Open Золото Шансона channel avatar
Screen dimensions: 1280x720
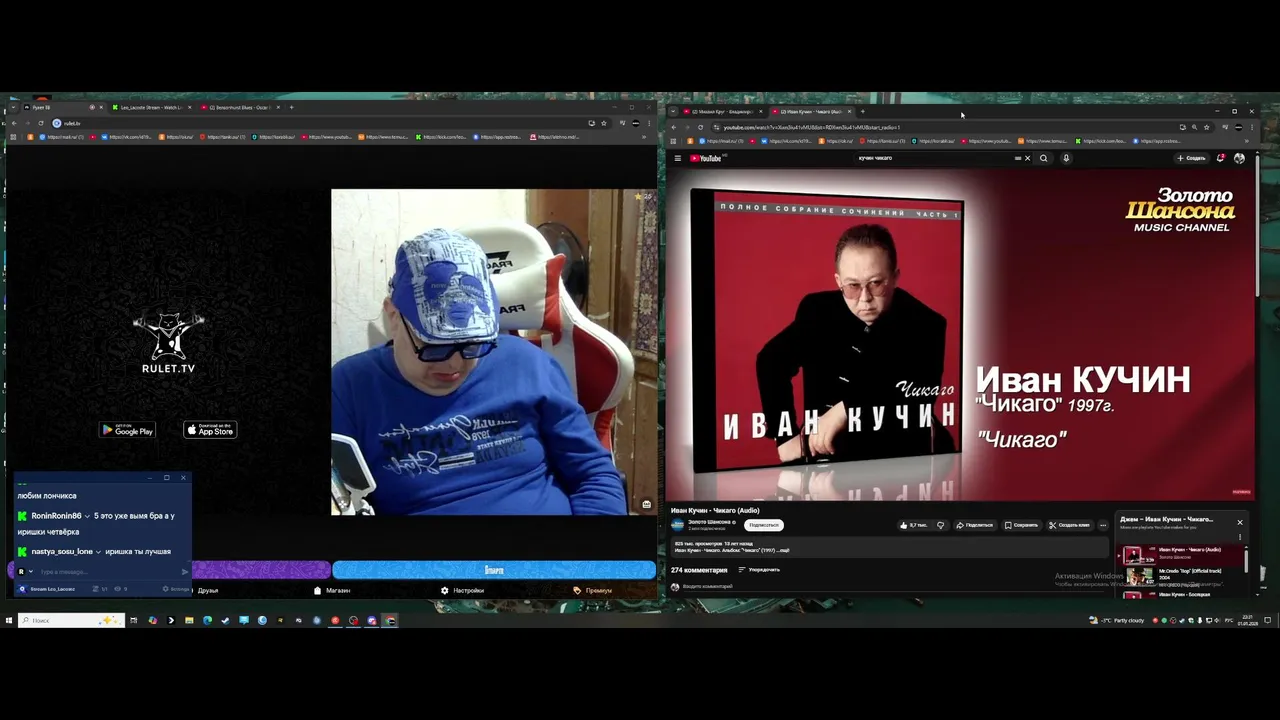[x=677, y=525]
